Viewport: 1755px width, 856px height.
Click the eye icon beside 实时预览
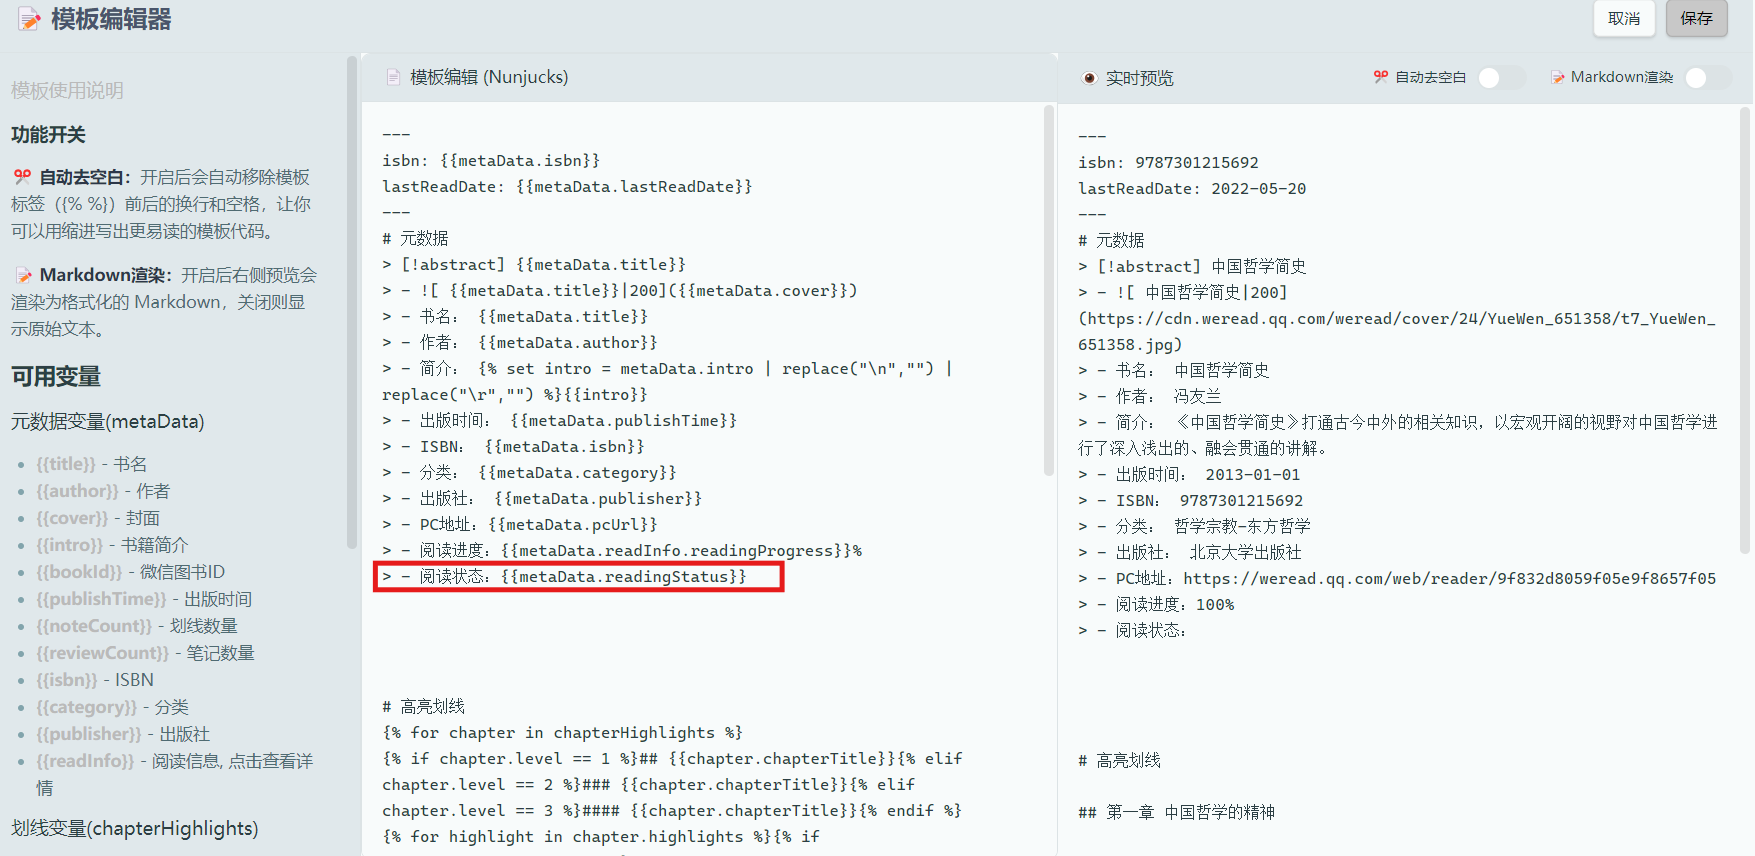coord(1089,78)
